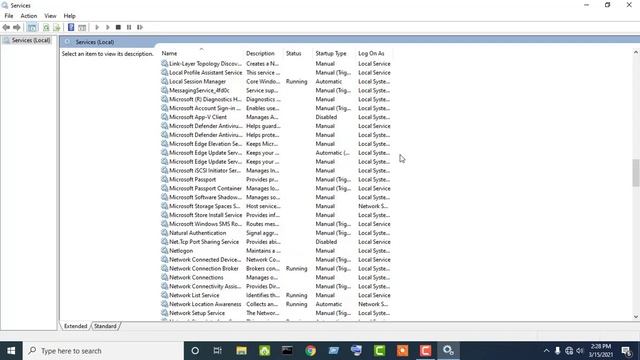Toggle the Show/Hide Console Tree toolbar icon
Screen dimensions: 640x360
pyautogui.click(x=32, y=27)
